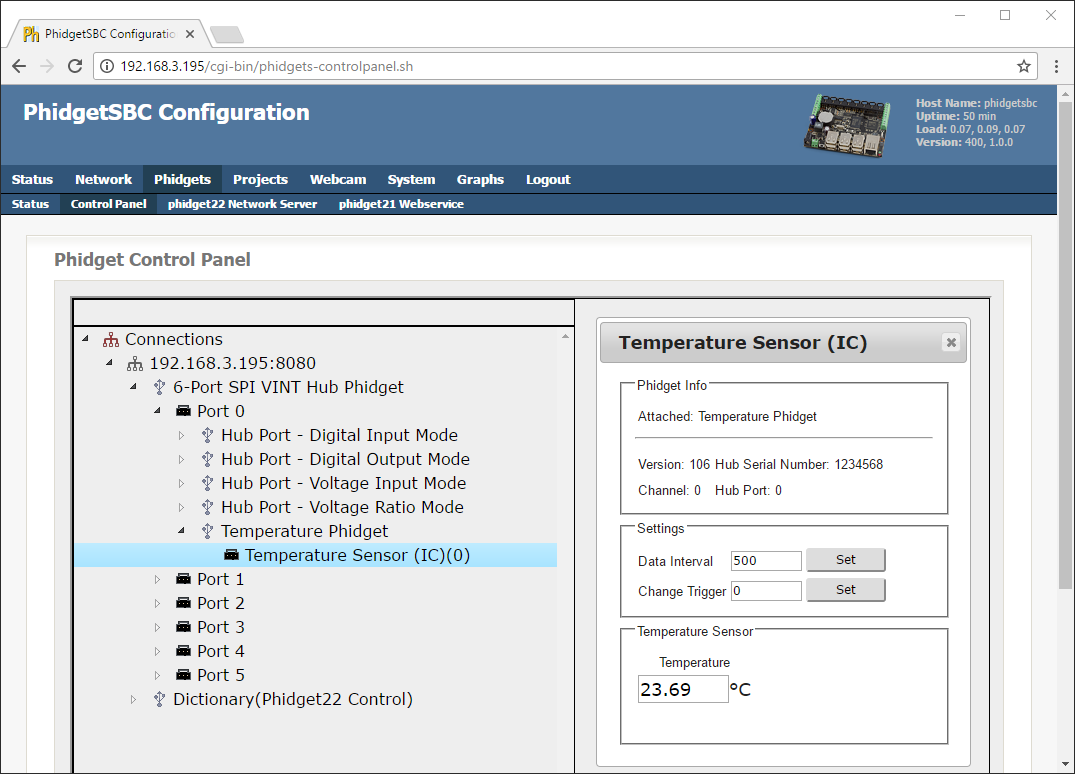Click the Temperature value field showing 23.69

click(683, 689)
